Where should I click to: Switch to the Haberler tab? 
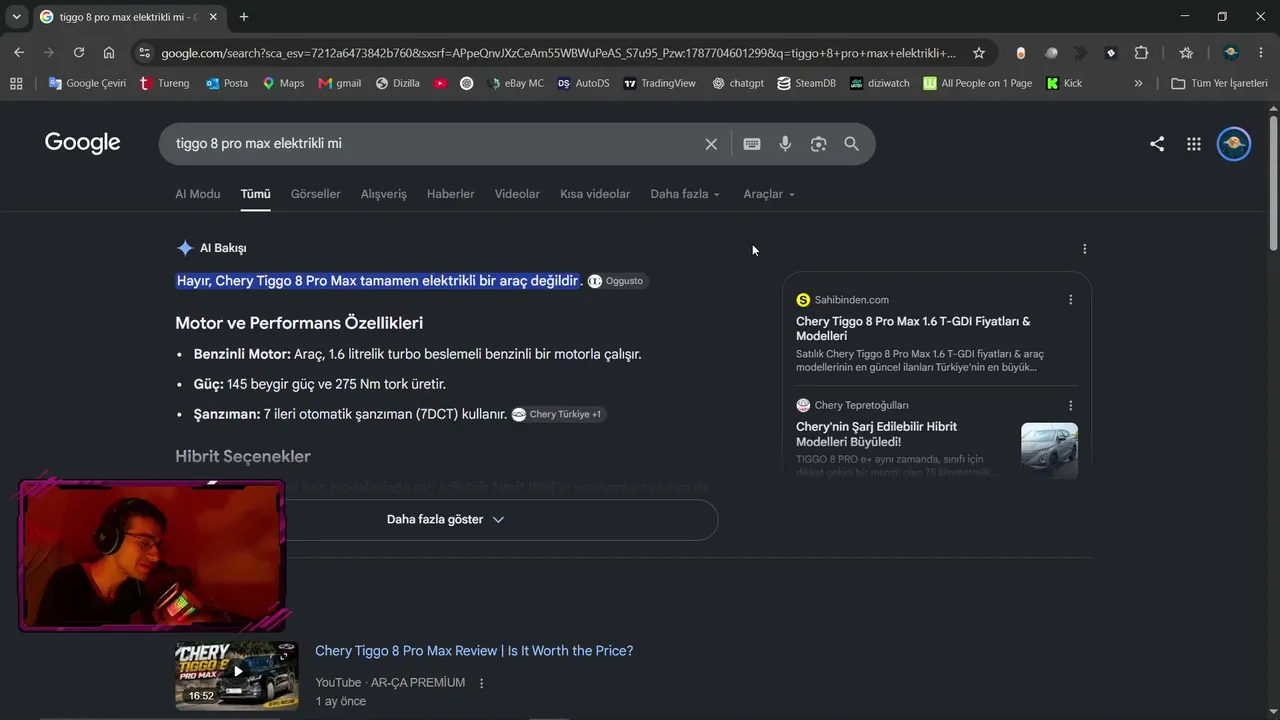[451, 194]
